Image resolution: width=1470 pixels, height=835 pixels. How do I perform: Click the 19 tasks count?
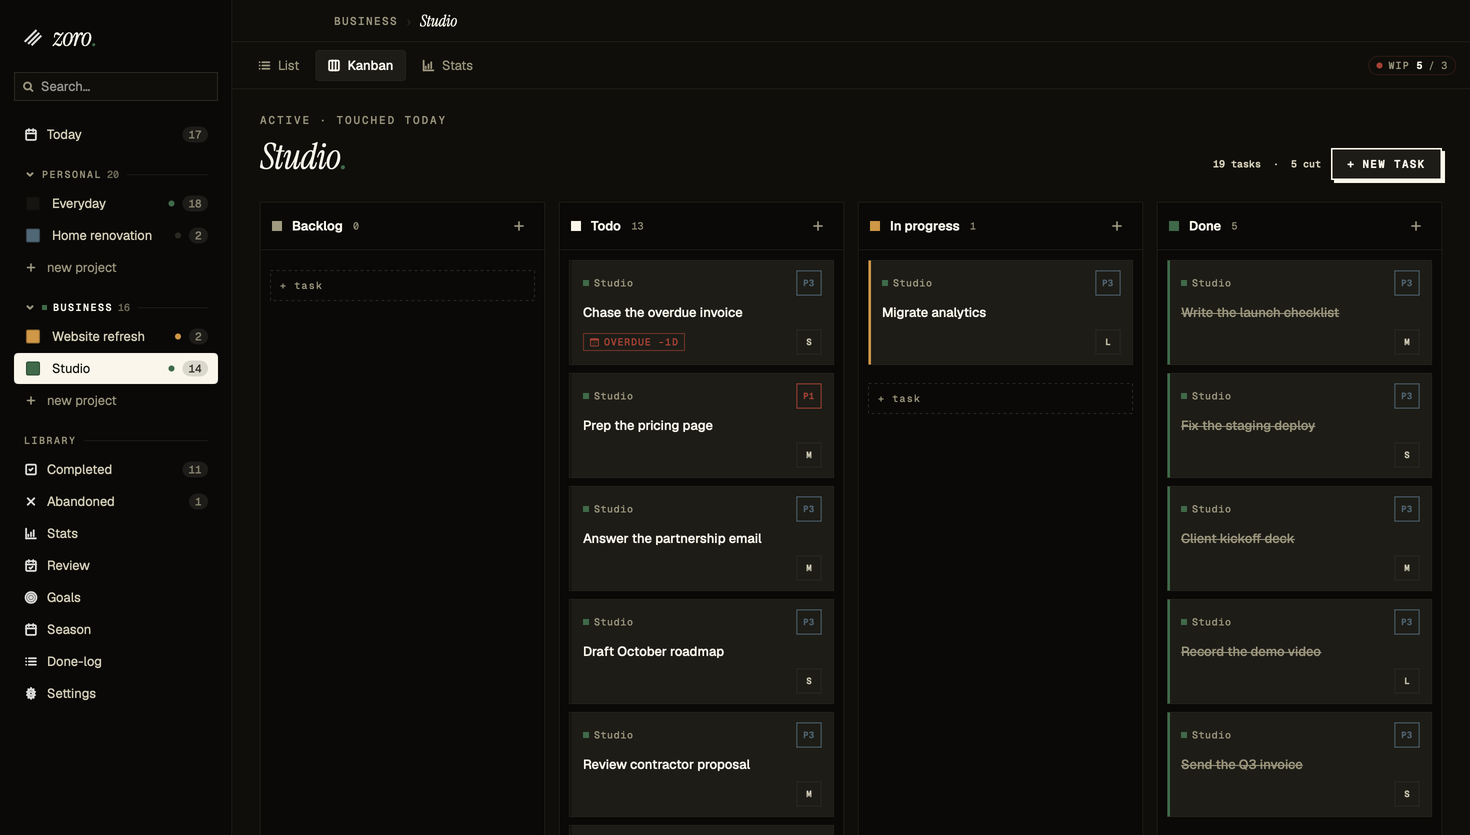coord(1237,164)
